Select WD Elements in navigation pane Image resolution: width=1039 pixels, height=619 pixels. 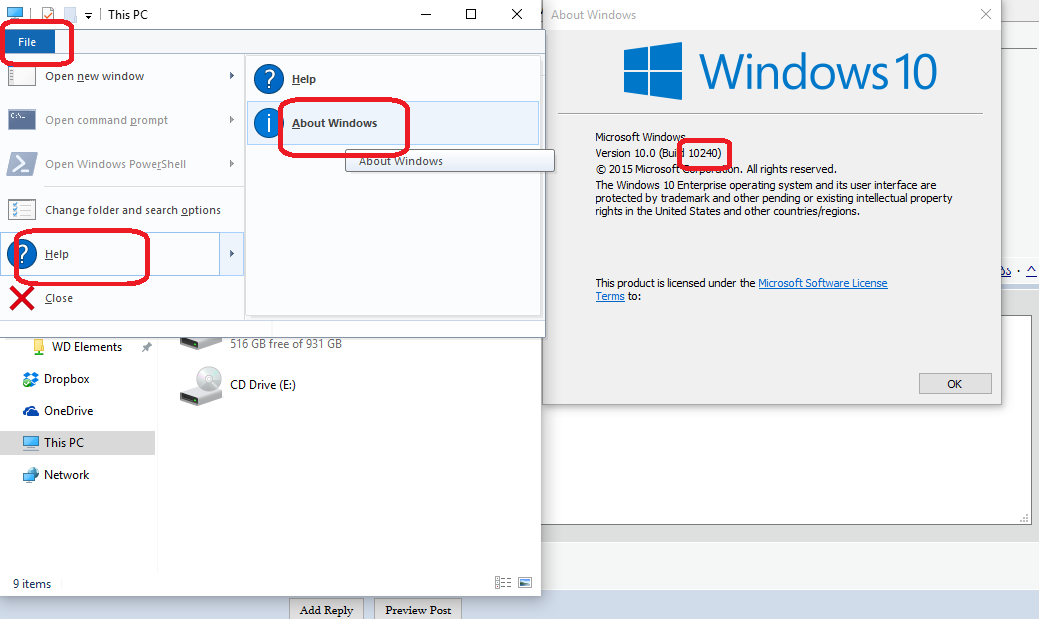click(87, 347)
